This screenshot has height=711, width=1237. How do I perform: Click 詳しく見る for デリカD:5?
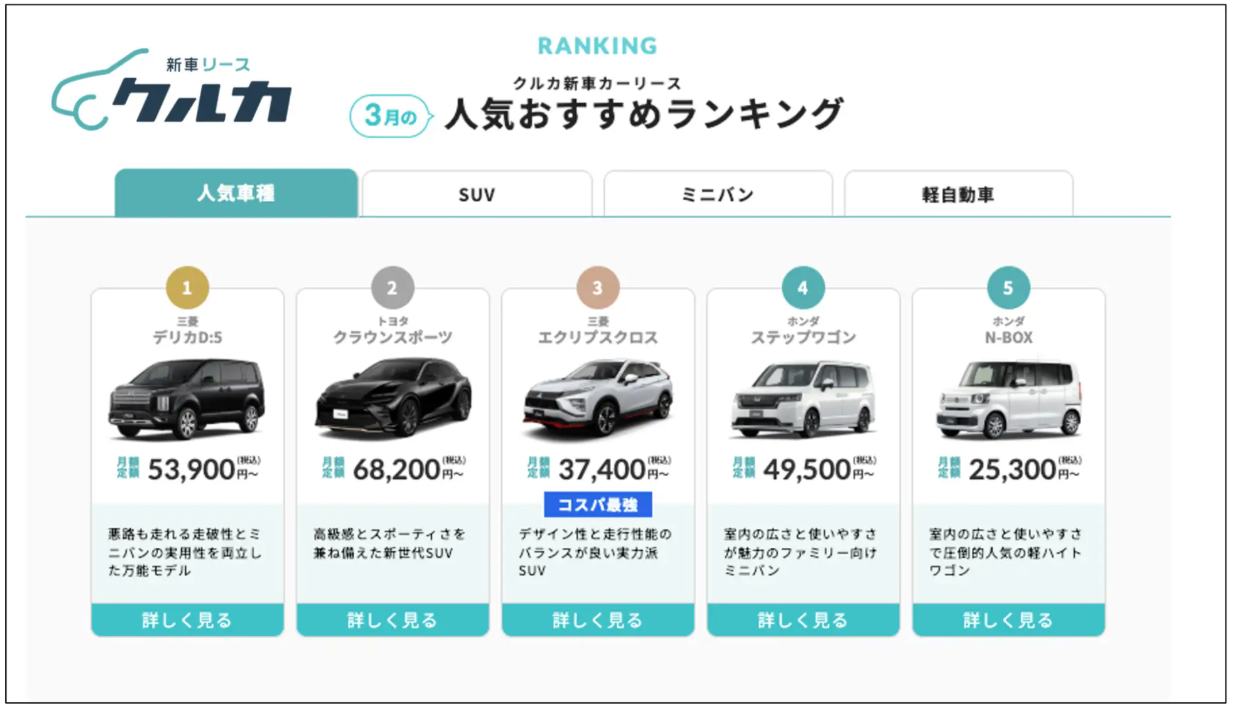click(187, 620)
